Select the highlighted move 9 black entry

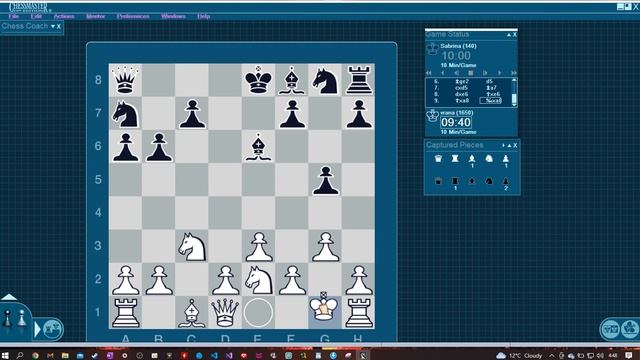pos(491,101)
